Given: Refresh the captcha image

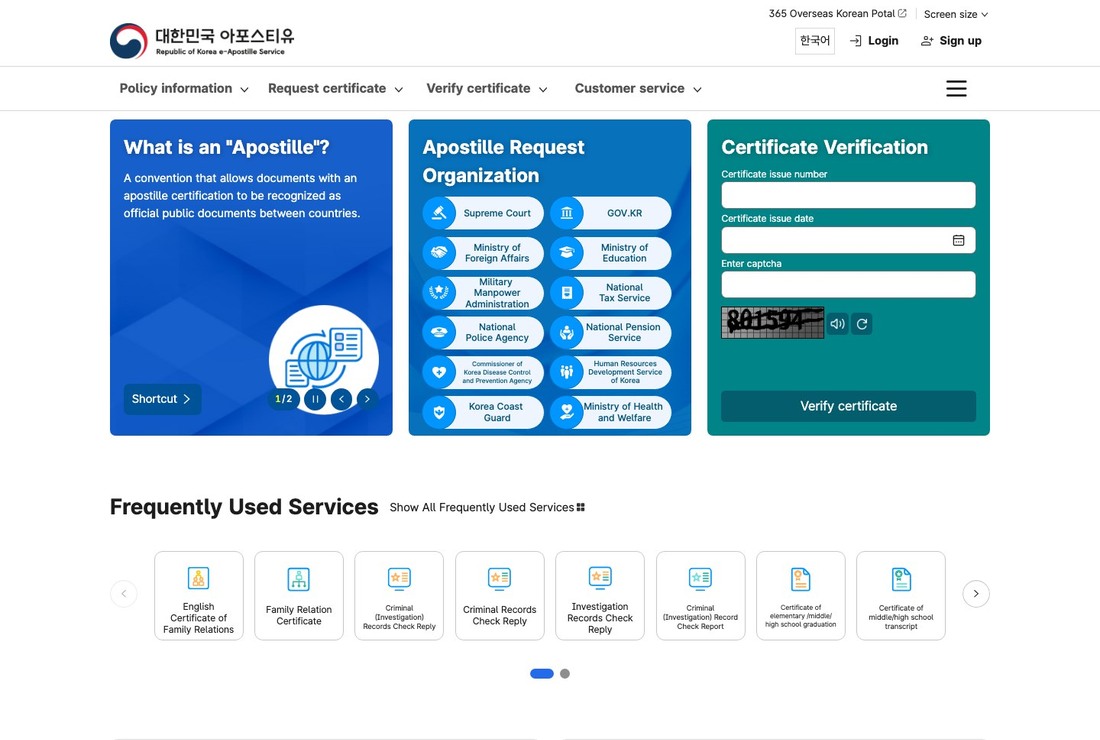Looking at the screenshot, I should pos(861,324).
